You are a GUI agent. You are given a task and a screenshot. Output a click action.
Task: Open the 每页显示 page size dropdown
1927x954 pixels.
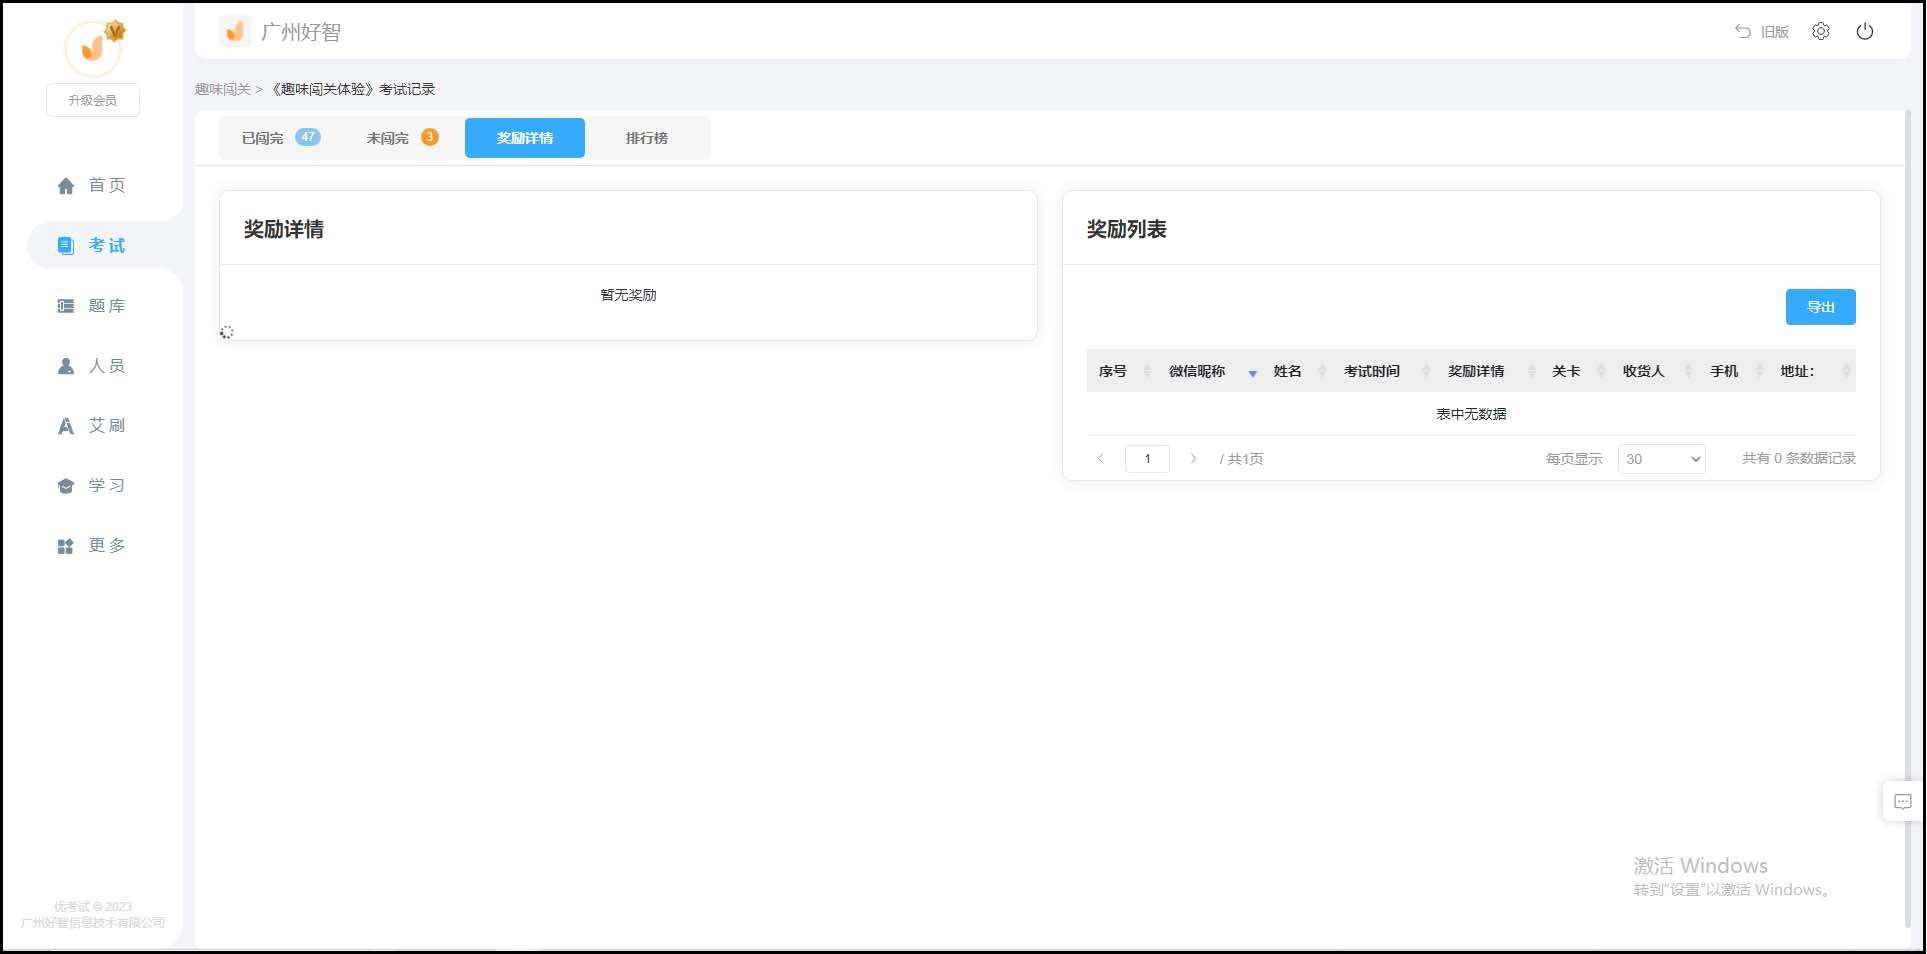1660,458
